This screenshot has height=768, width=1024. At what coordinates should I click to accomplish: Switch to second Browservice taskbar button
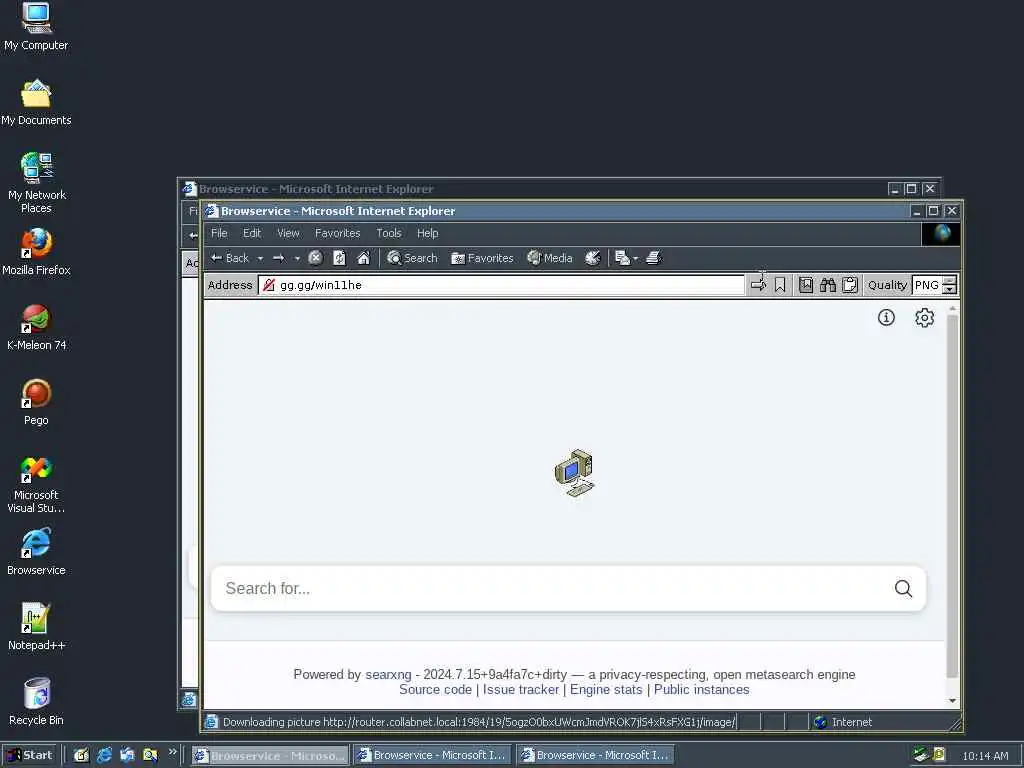click(x=432, y=755)
